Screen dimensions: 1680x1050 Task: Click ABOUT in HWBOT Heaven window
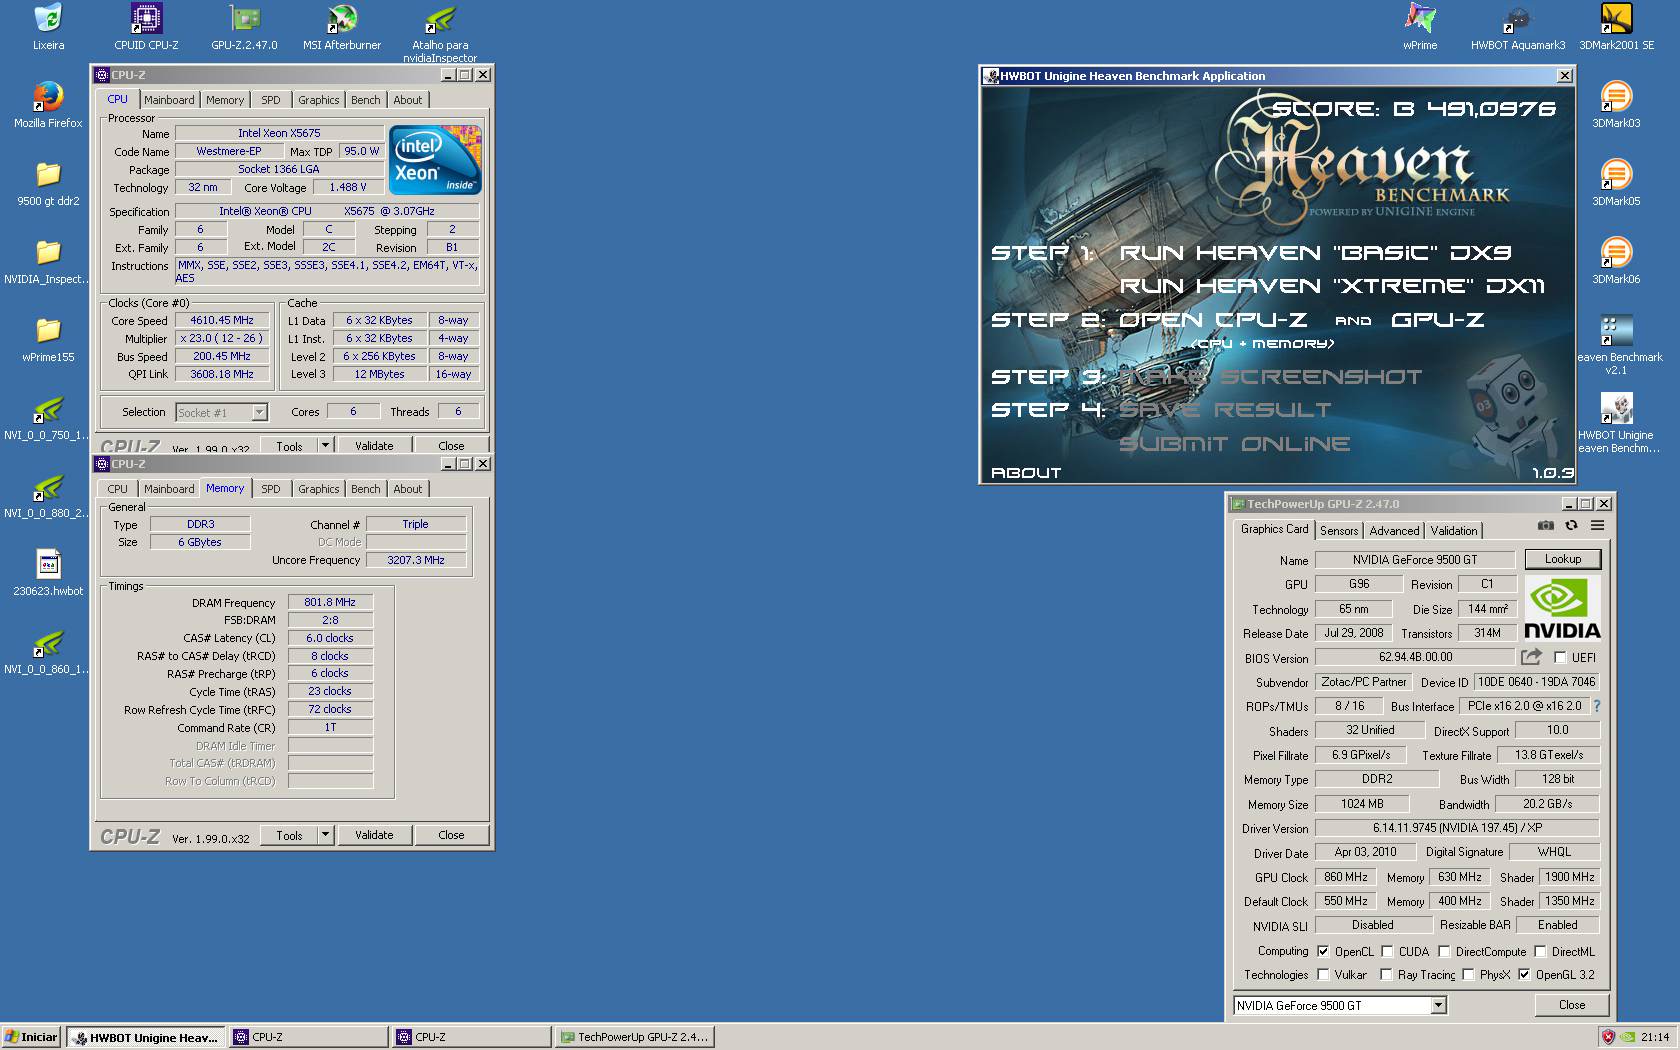[x=1026, y=473]
